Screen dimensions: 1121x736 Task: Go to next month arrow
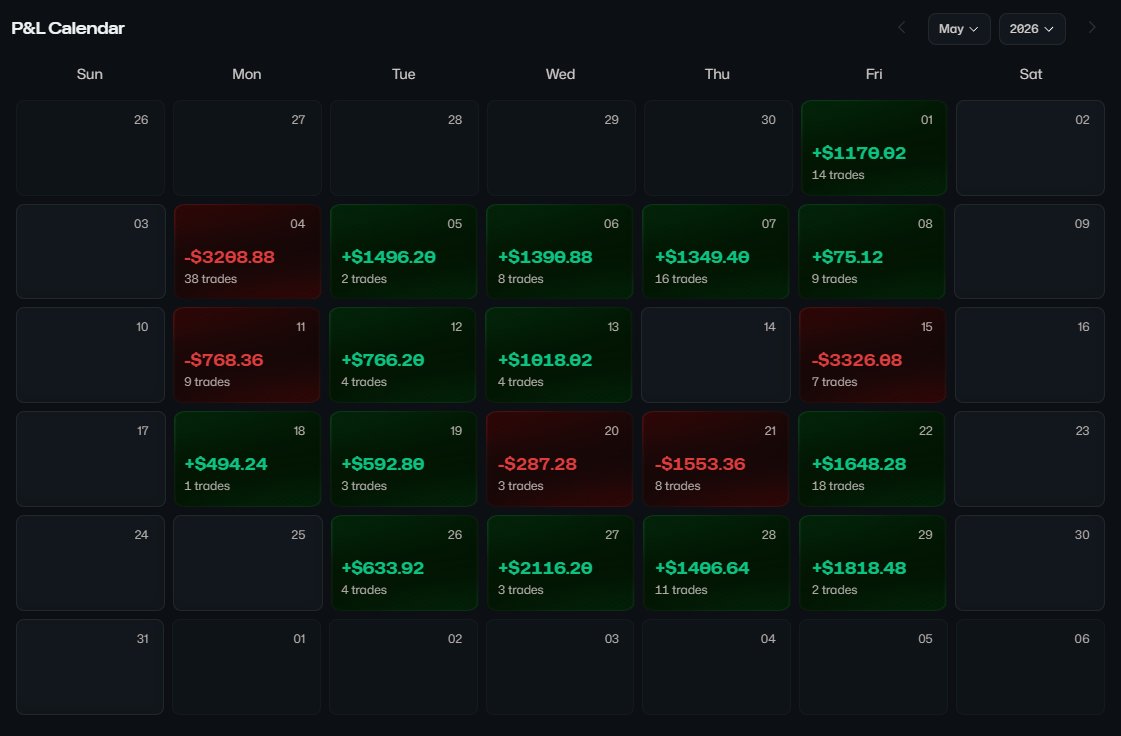pos(1092,28)
